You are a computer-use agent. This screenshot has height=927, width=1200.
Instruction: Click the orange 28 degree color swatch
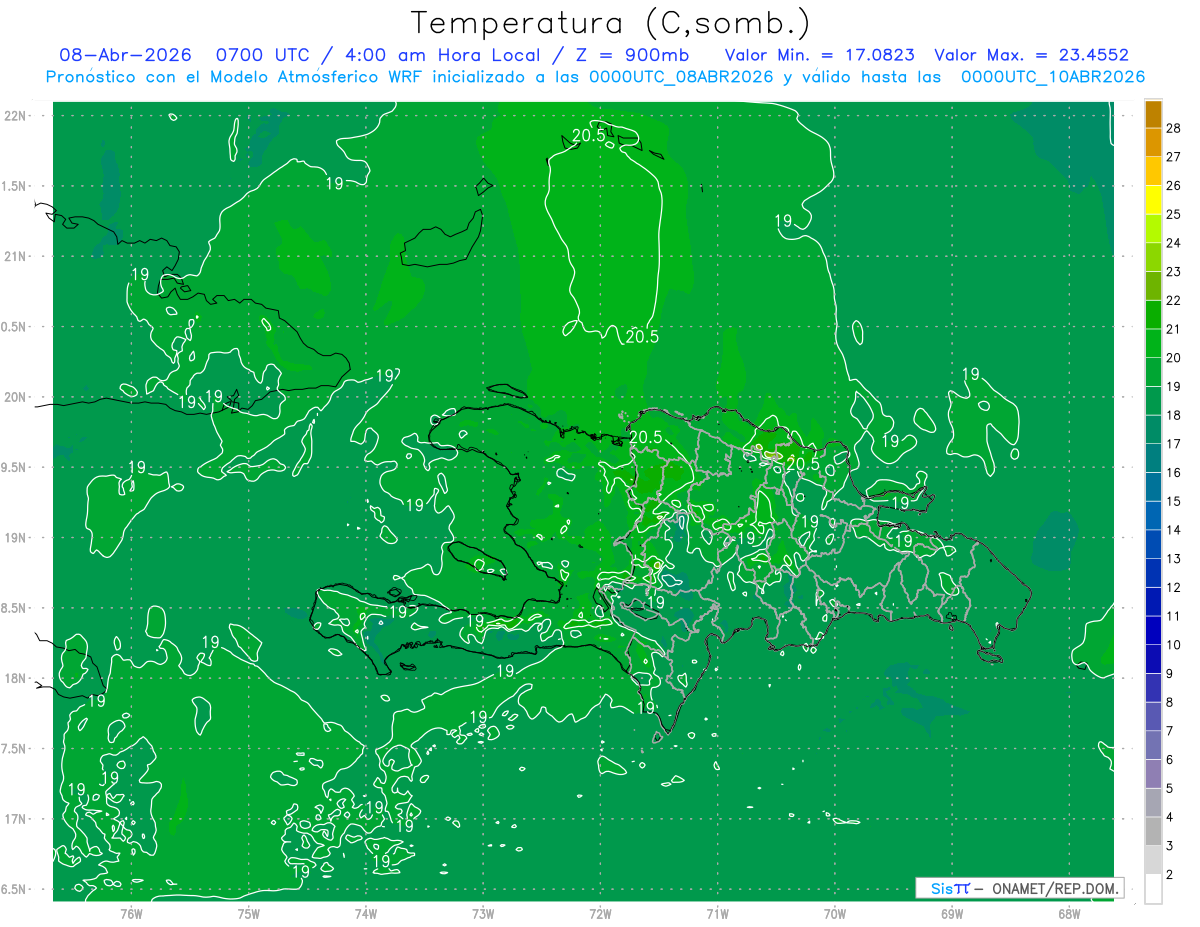1153,114
